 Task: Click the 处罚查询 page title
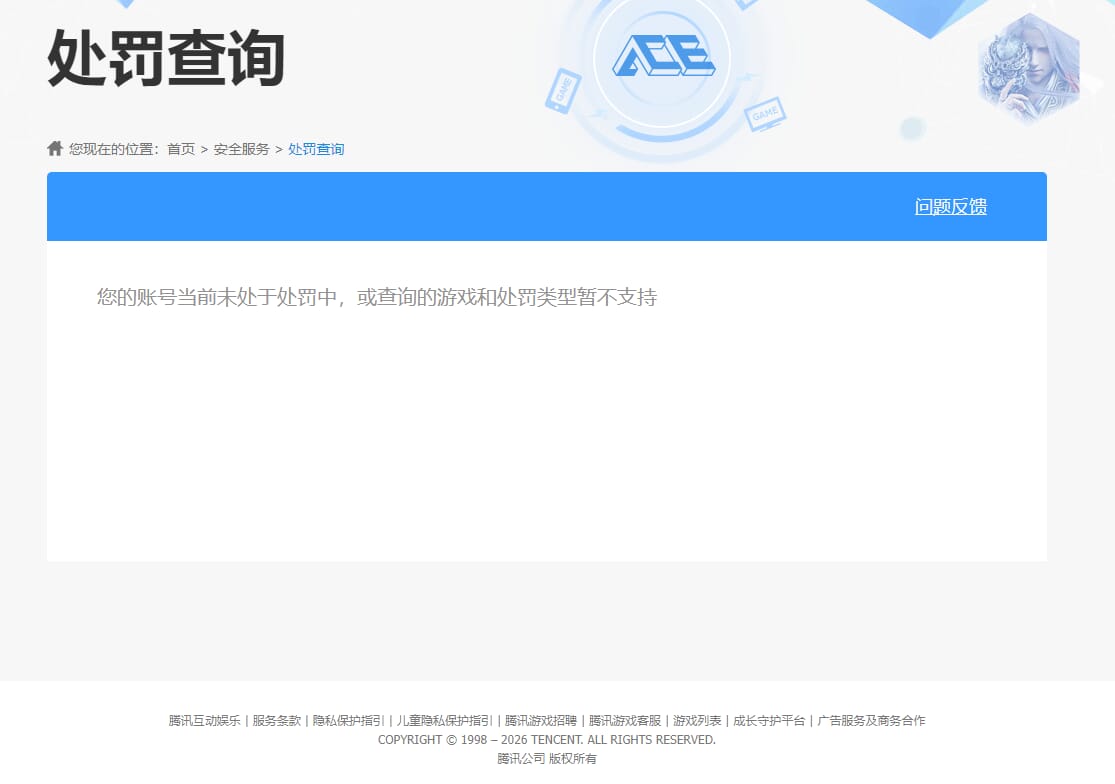(165, 60)
